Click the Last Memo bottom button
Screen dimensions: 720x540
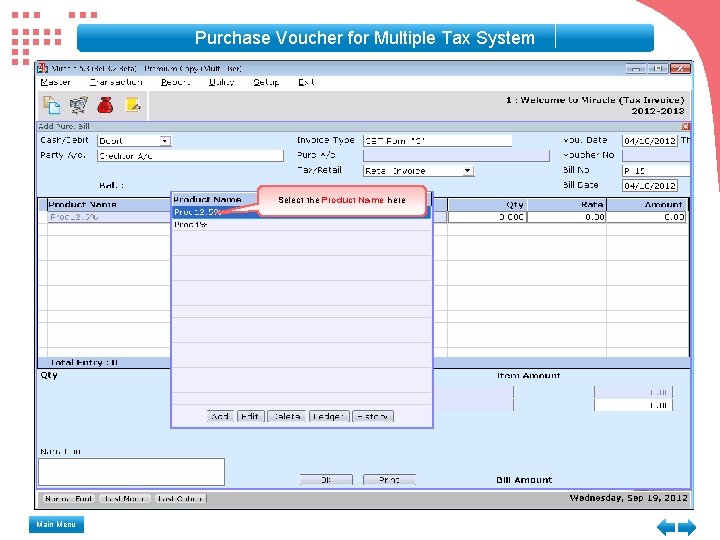click(124, 499)
